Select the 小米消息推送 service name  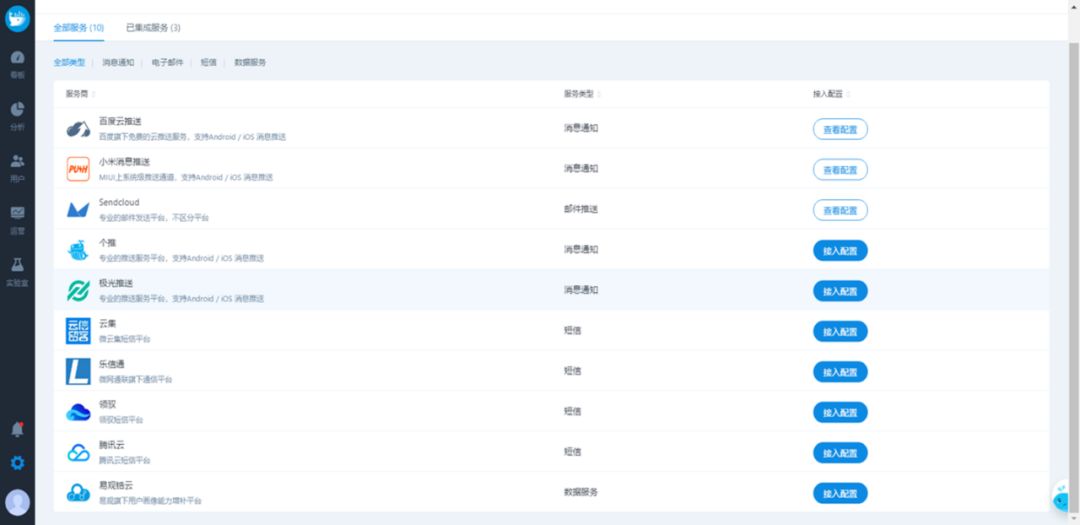click(124, 162)
